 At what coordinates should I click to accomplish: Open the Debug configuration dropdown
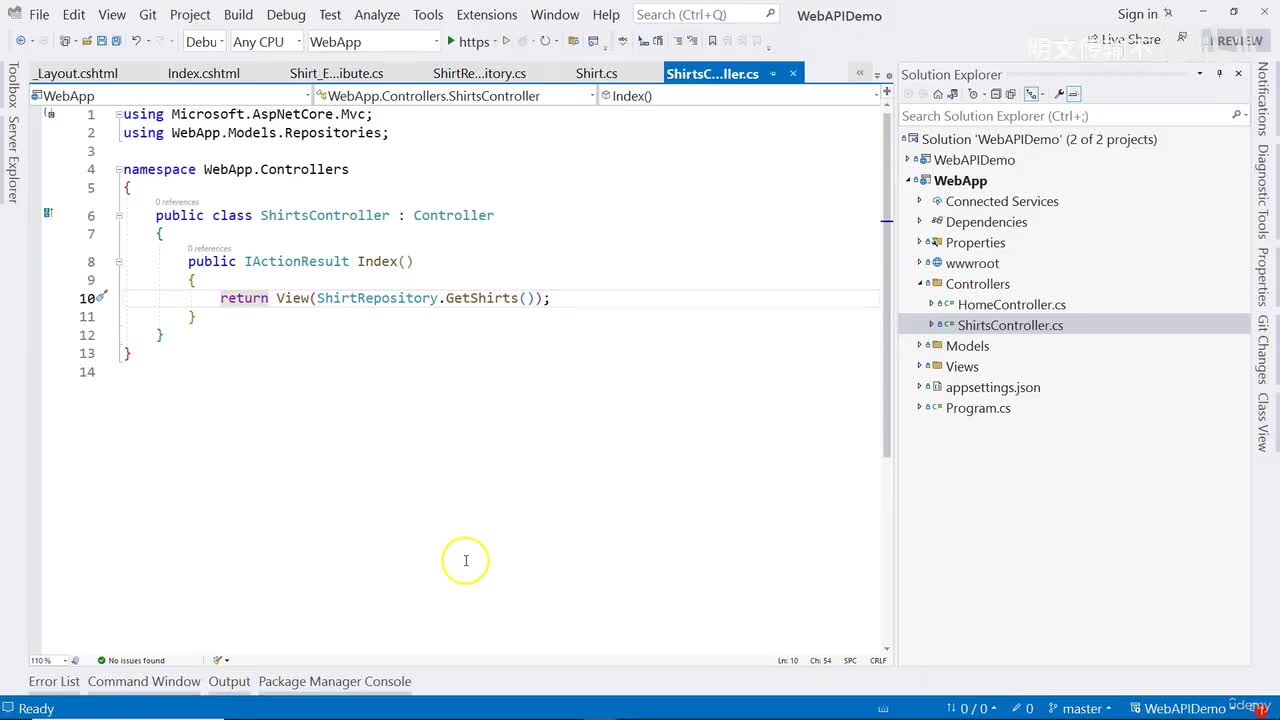(204, 42)
